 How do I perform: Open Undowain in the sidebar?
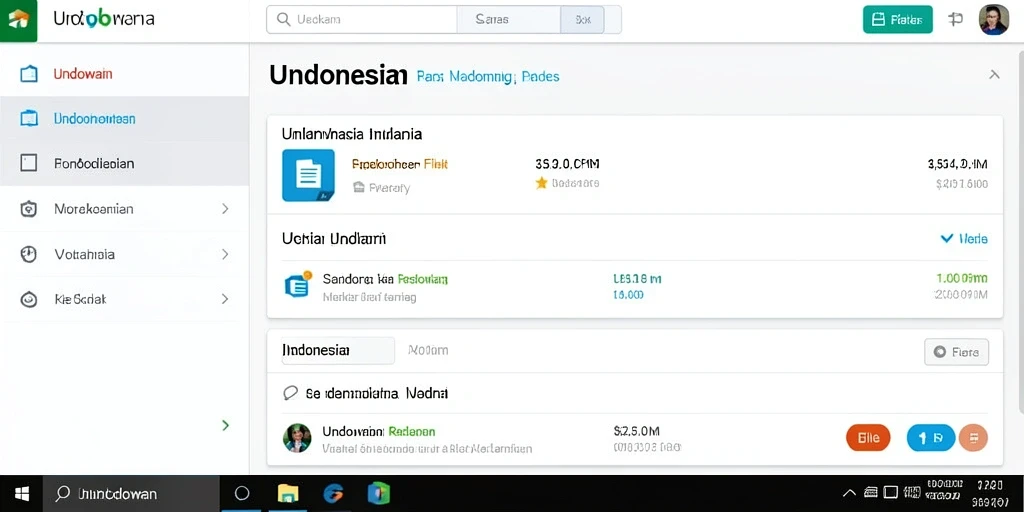(x=124, y=74)
